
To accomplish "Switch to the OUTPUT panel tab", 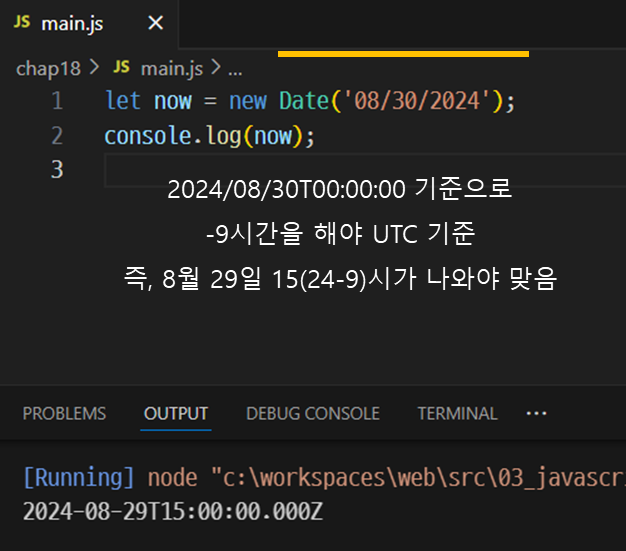I will 176,414.
